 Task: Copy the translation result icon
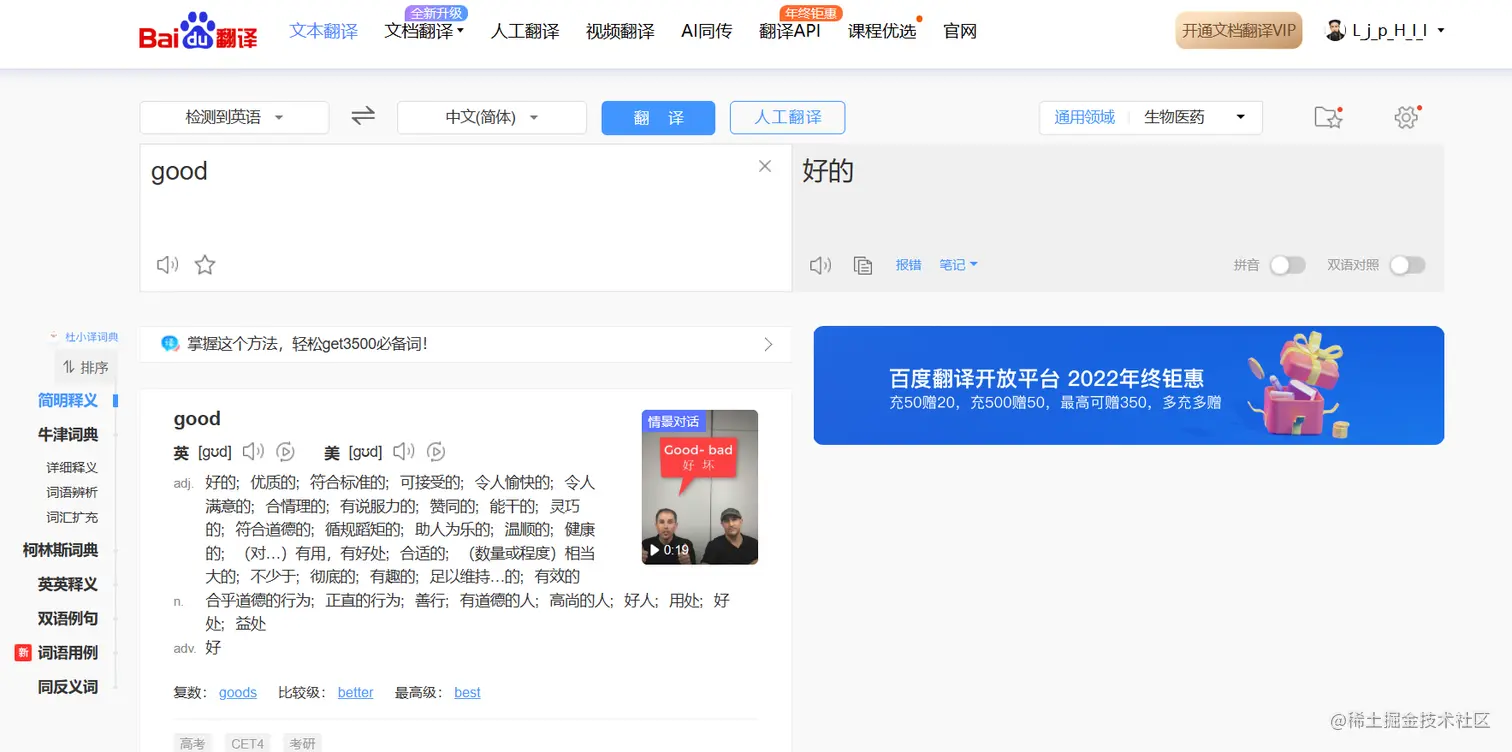pos(863,265)
